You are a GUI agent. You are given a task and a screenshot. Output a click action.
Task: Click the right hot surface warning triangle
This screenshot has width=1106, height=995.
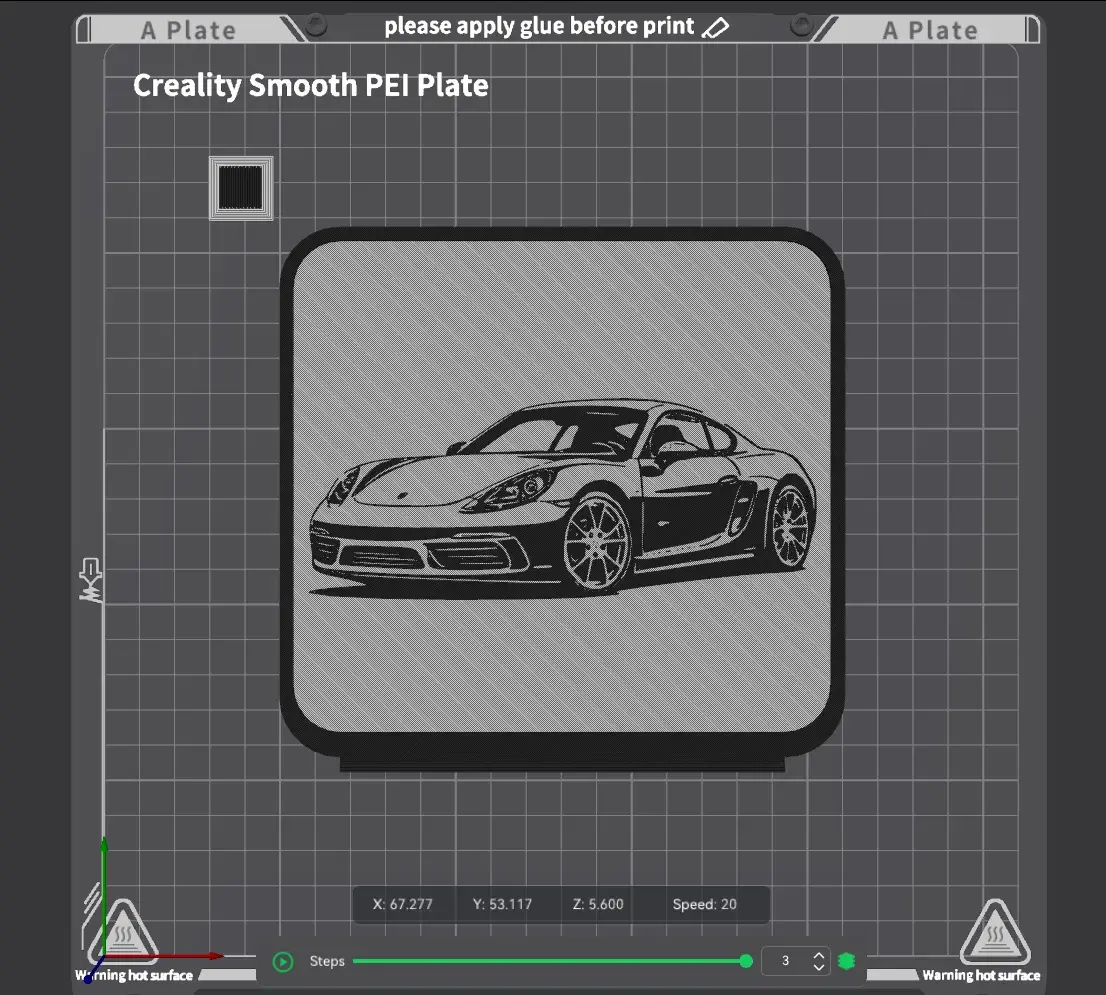click(x=995, y=932)
